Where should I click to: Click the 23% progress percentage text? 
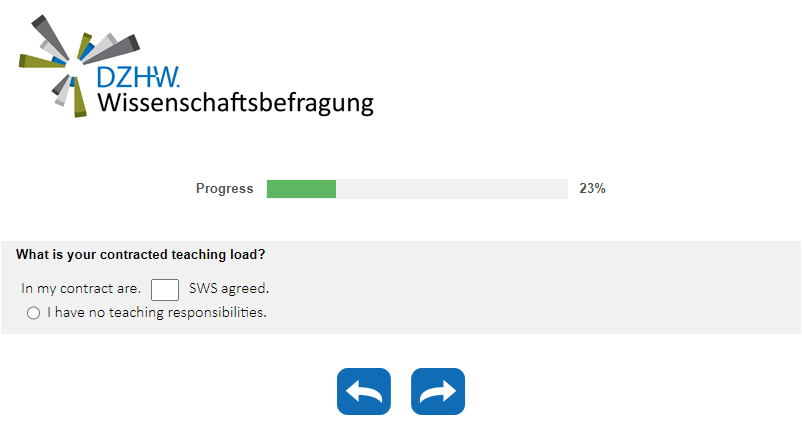(593, 188)
